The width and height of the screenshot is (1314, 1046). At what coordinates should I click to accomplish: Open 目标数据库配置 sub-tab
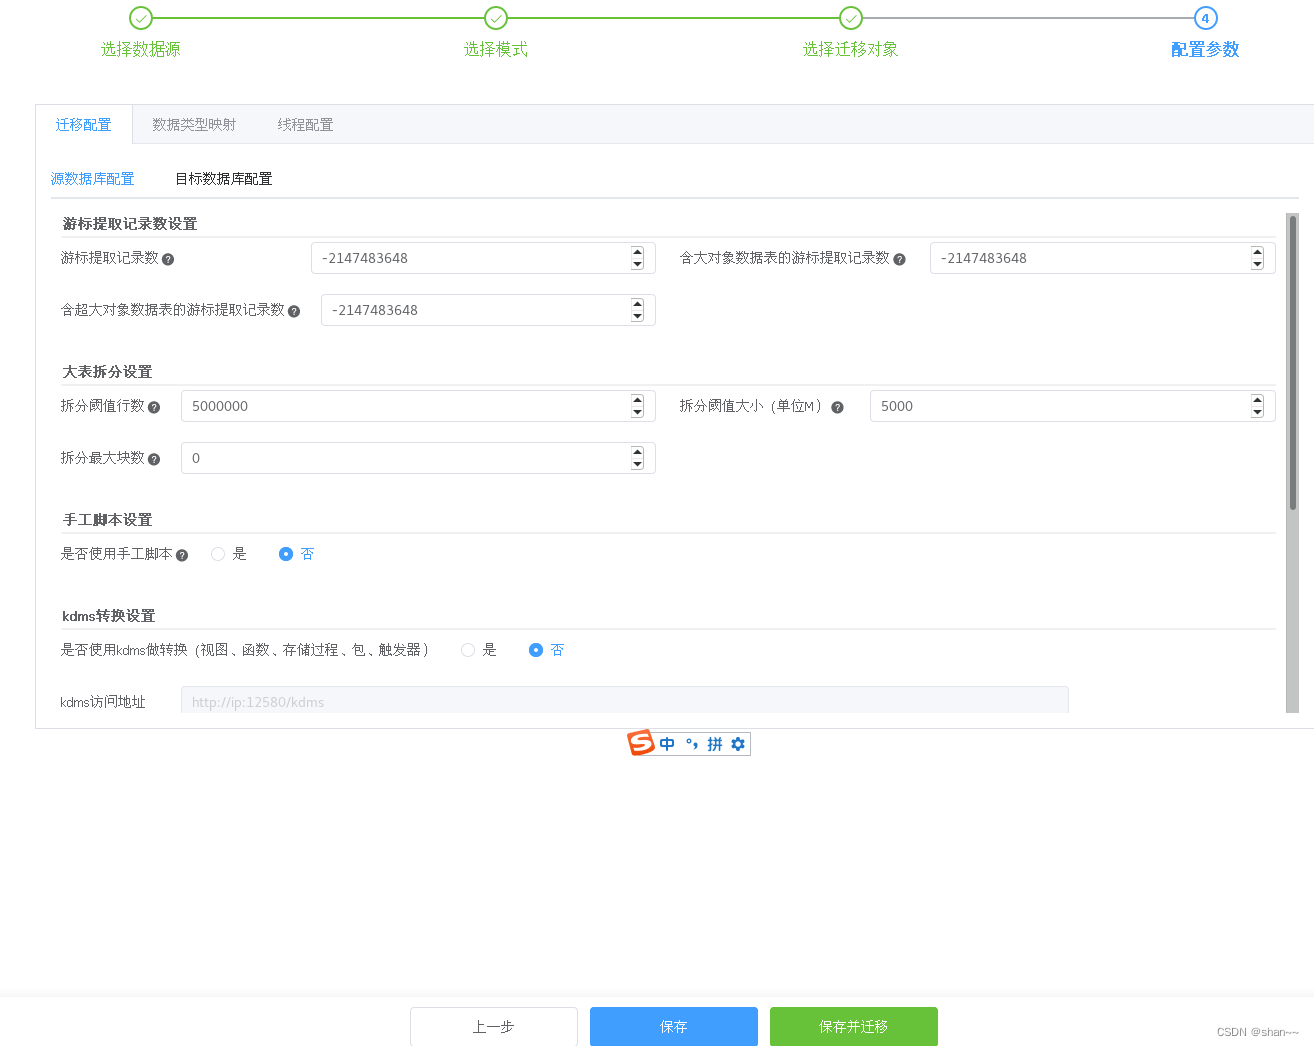tap(224, 179)
